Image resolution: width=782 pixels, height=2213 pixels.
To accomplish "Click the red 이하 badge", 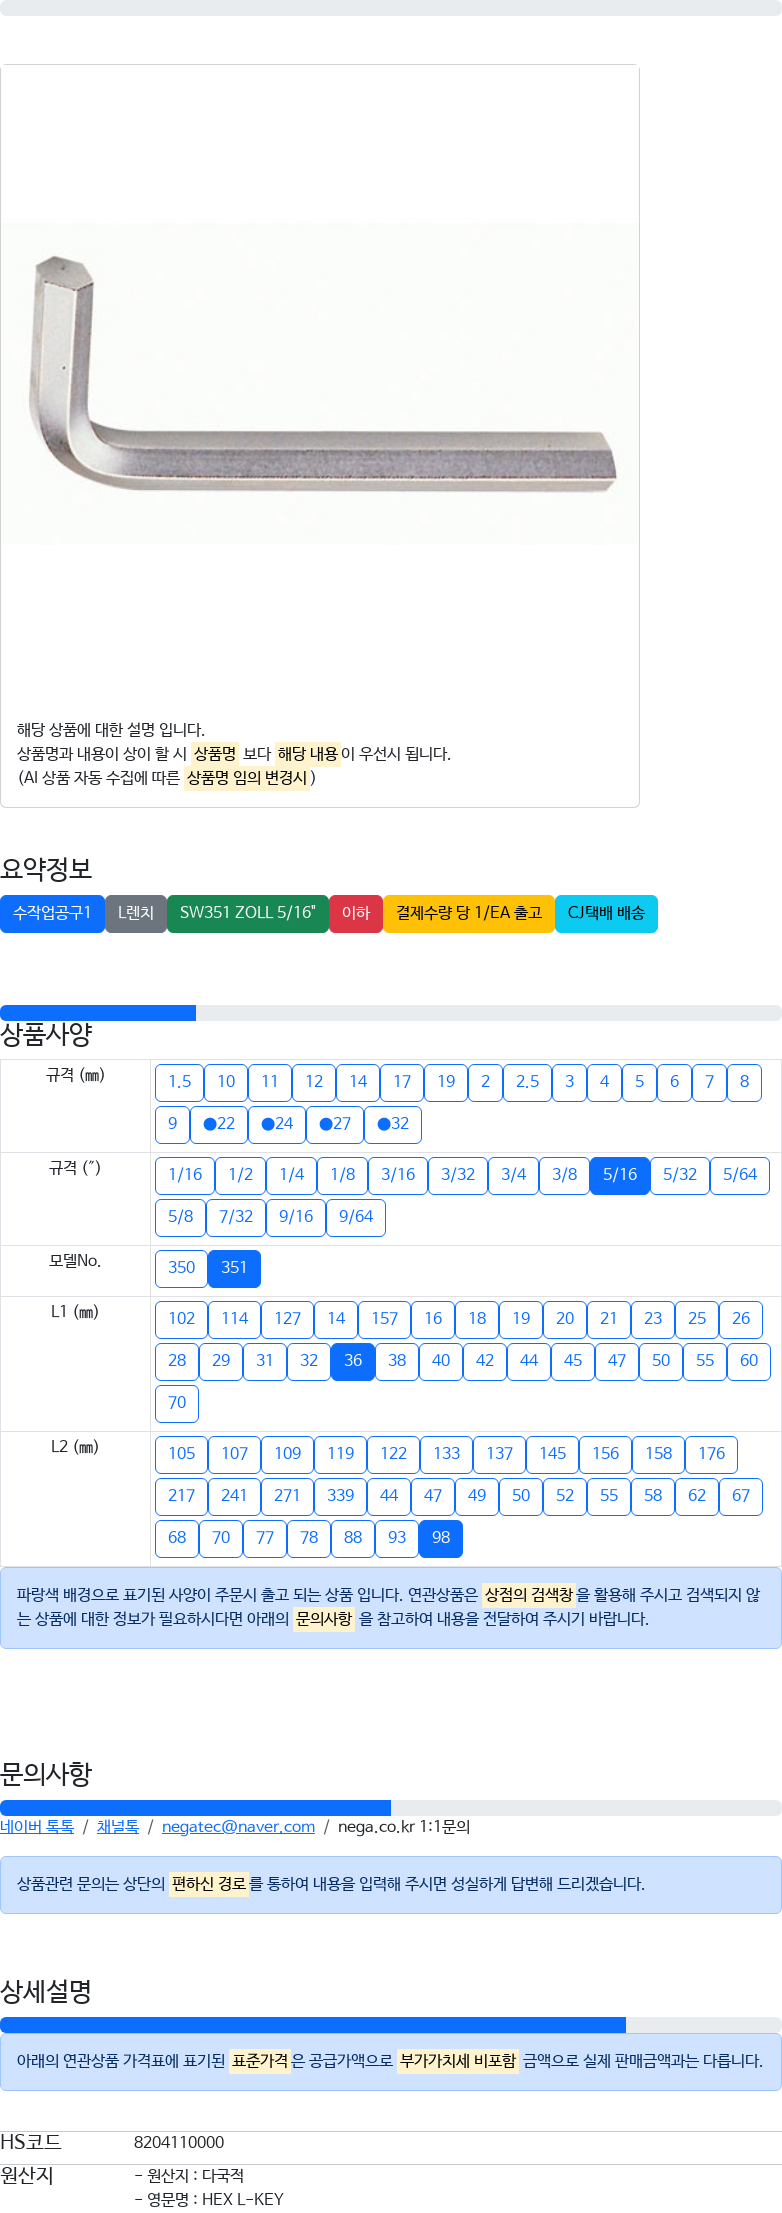I will (356, 913).
